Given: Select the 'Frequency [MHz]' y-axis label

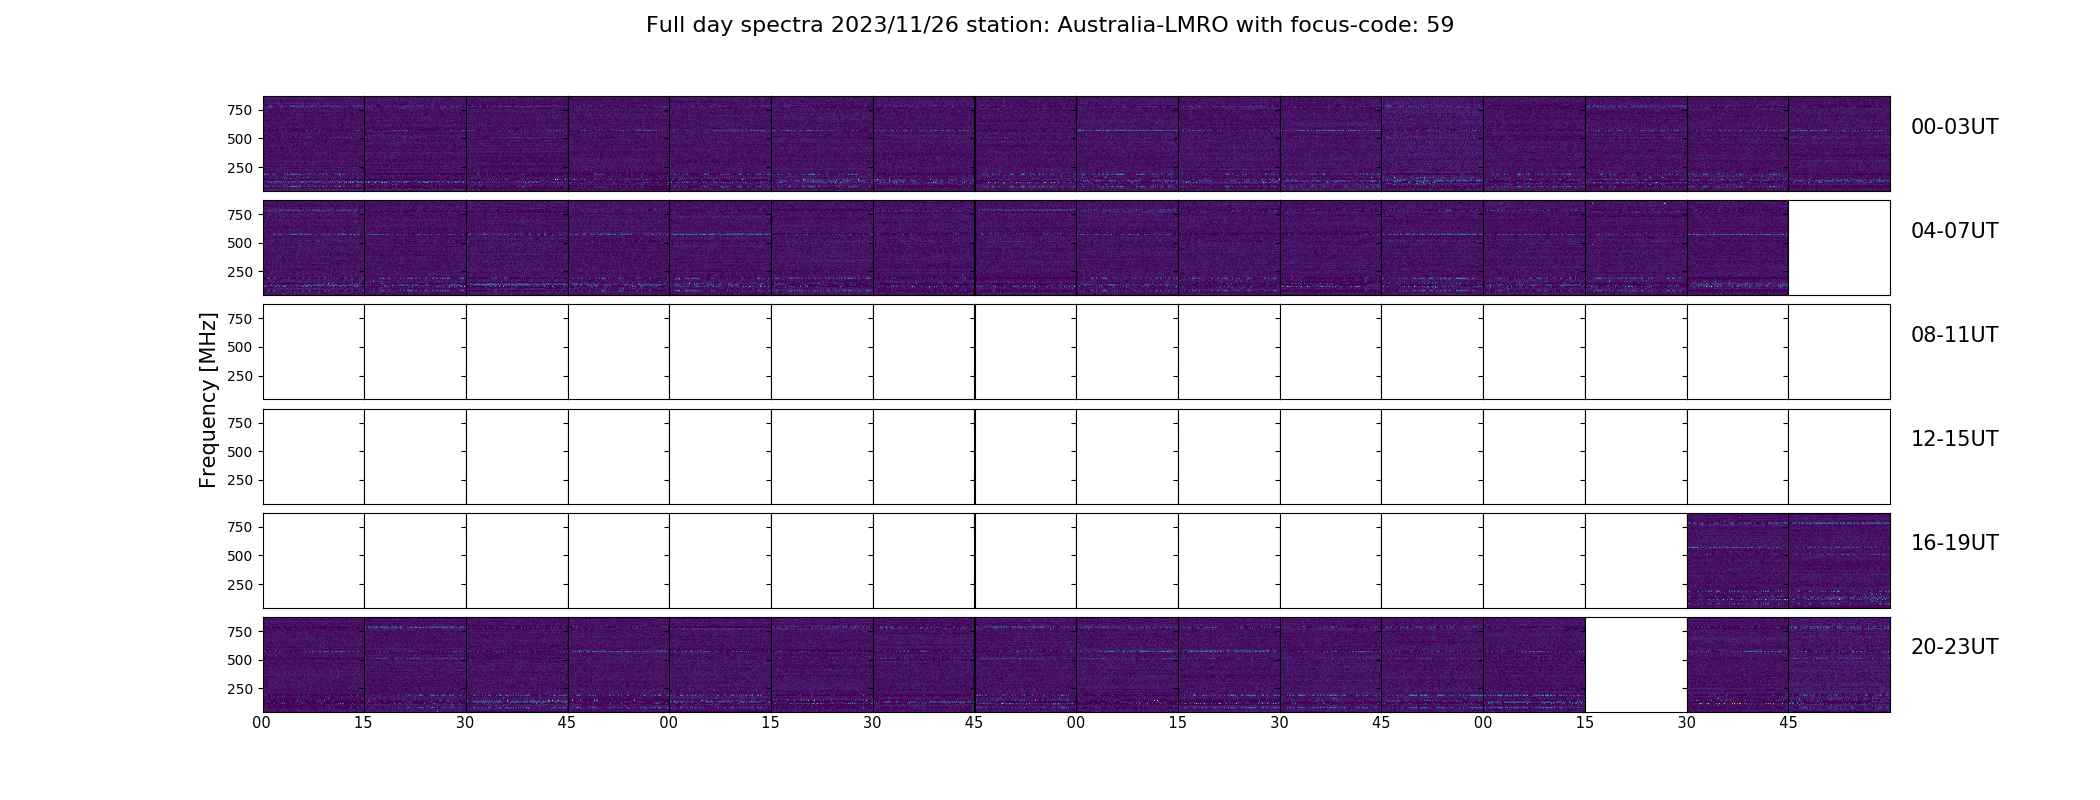Looking at the screenshot, I should point(208,400).
